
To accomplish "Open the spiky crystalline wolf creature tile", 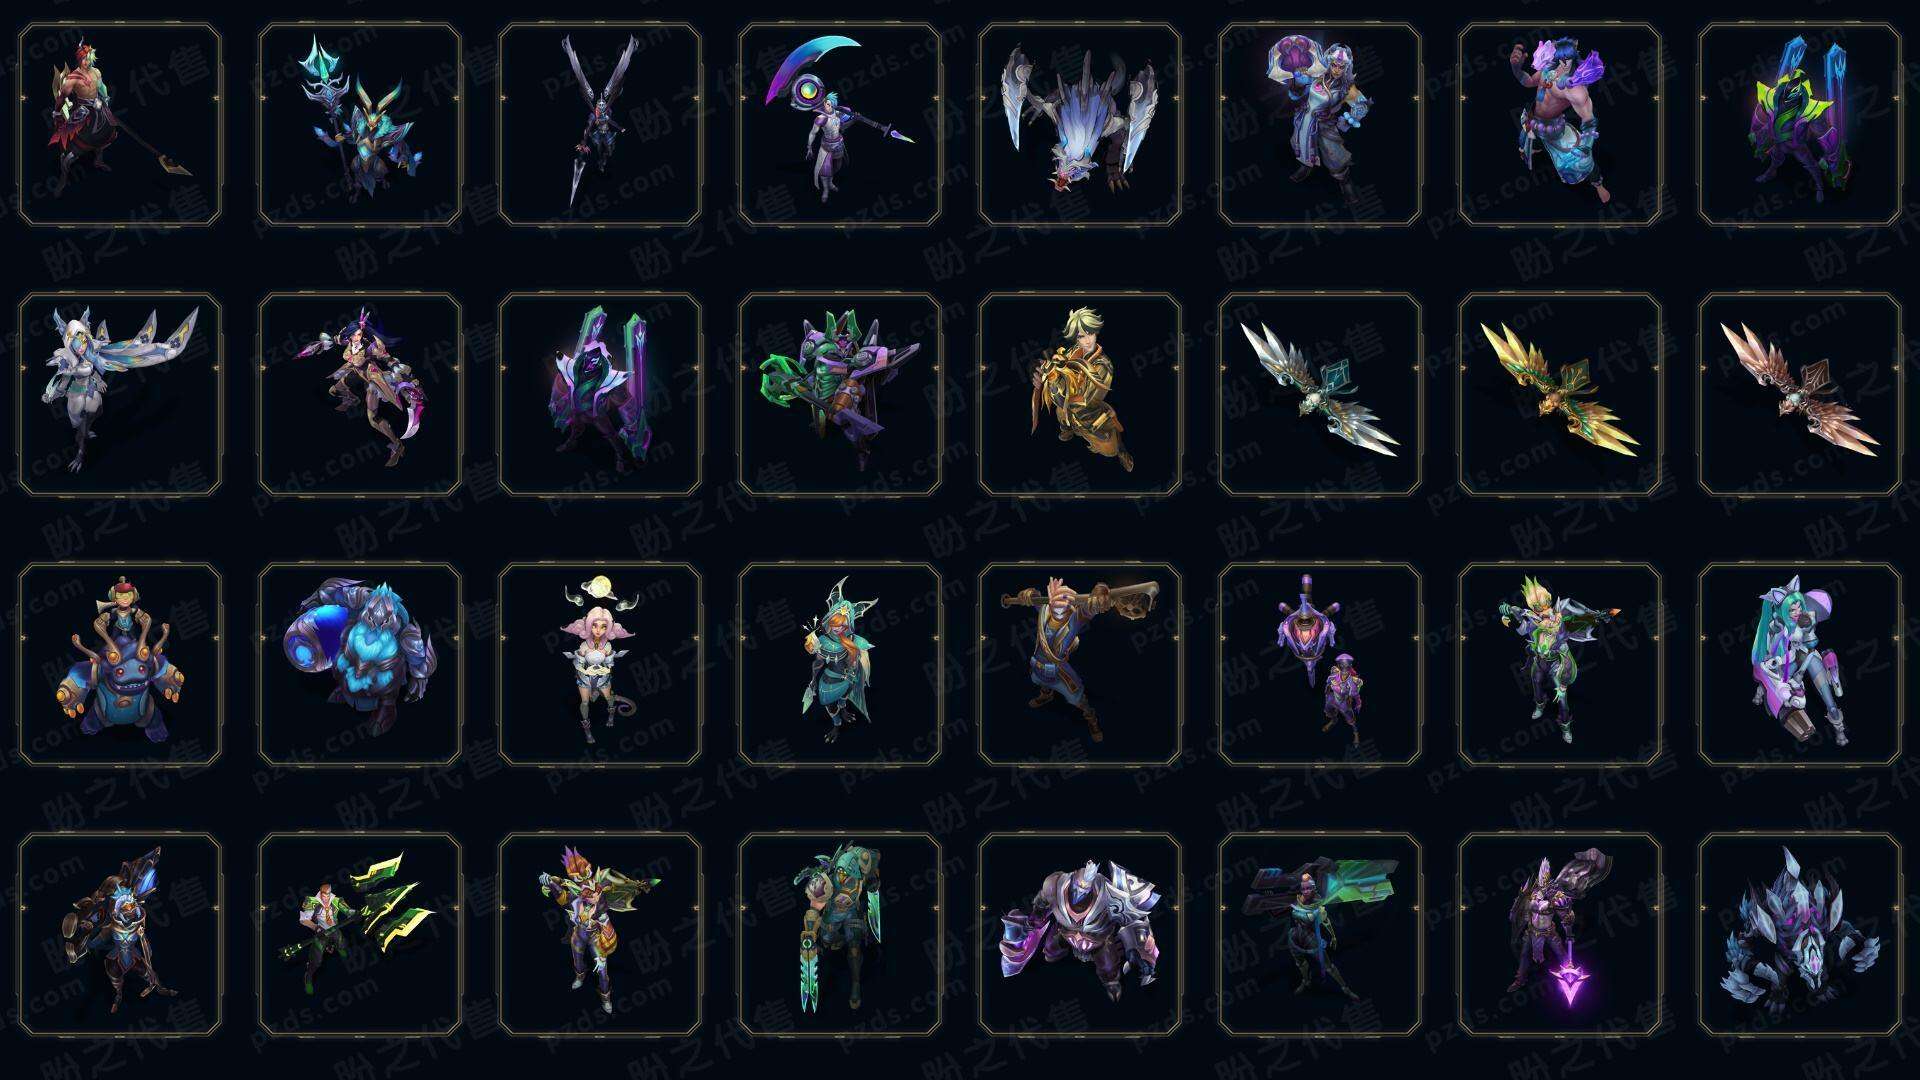I will (1800, 934).
